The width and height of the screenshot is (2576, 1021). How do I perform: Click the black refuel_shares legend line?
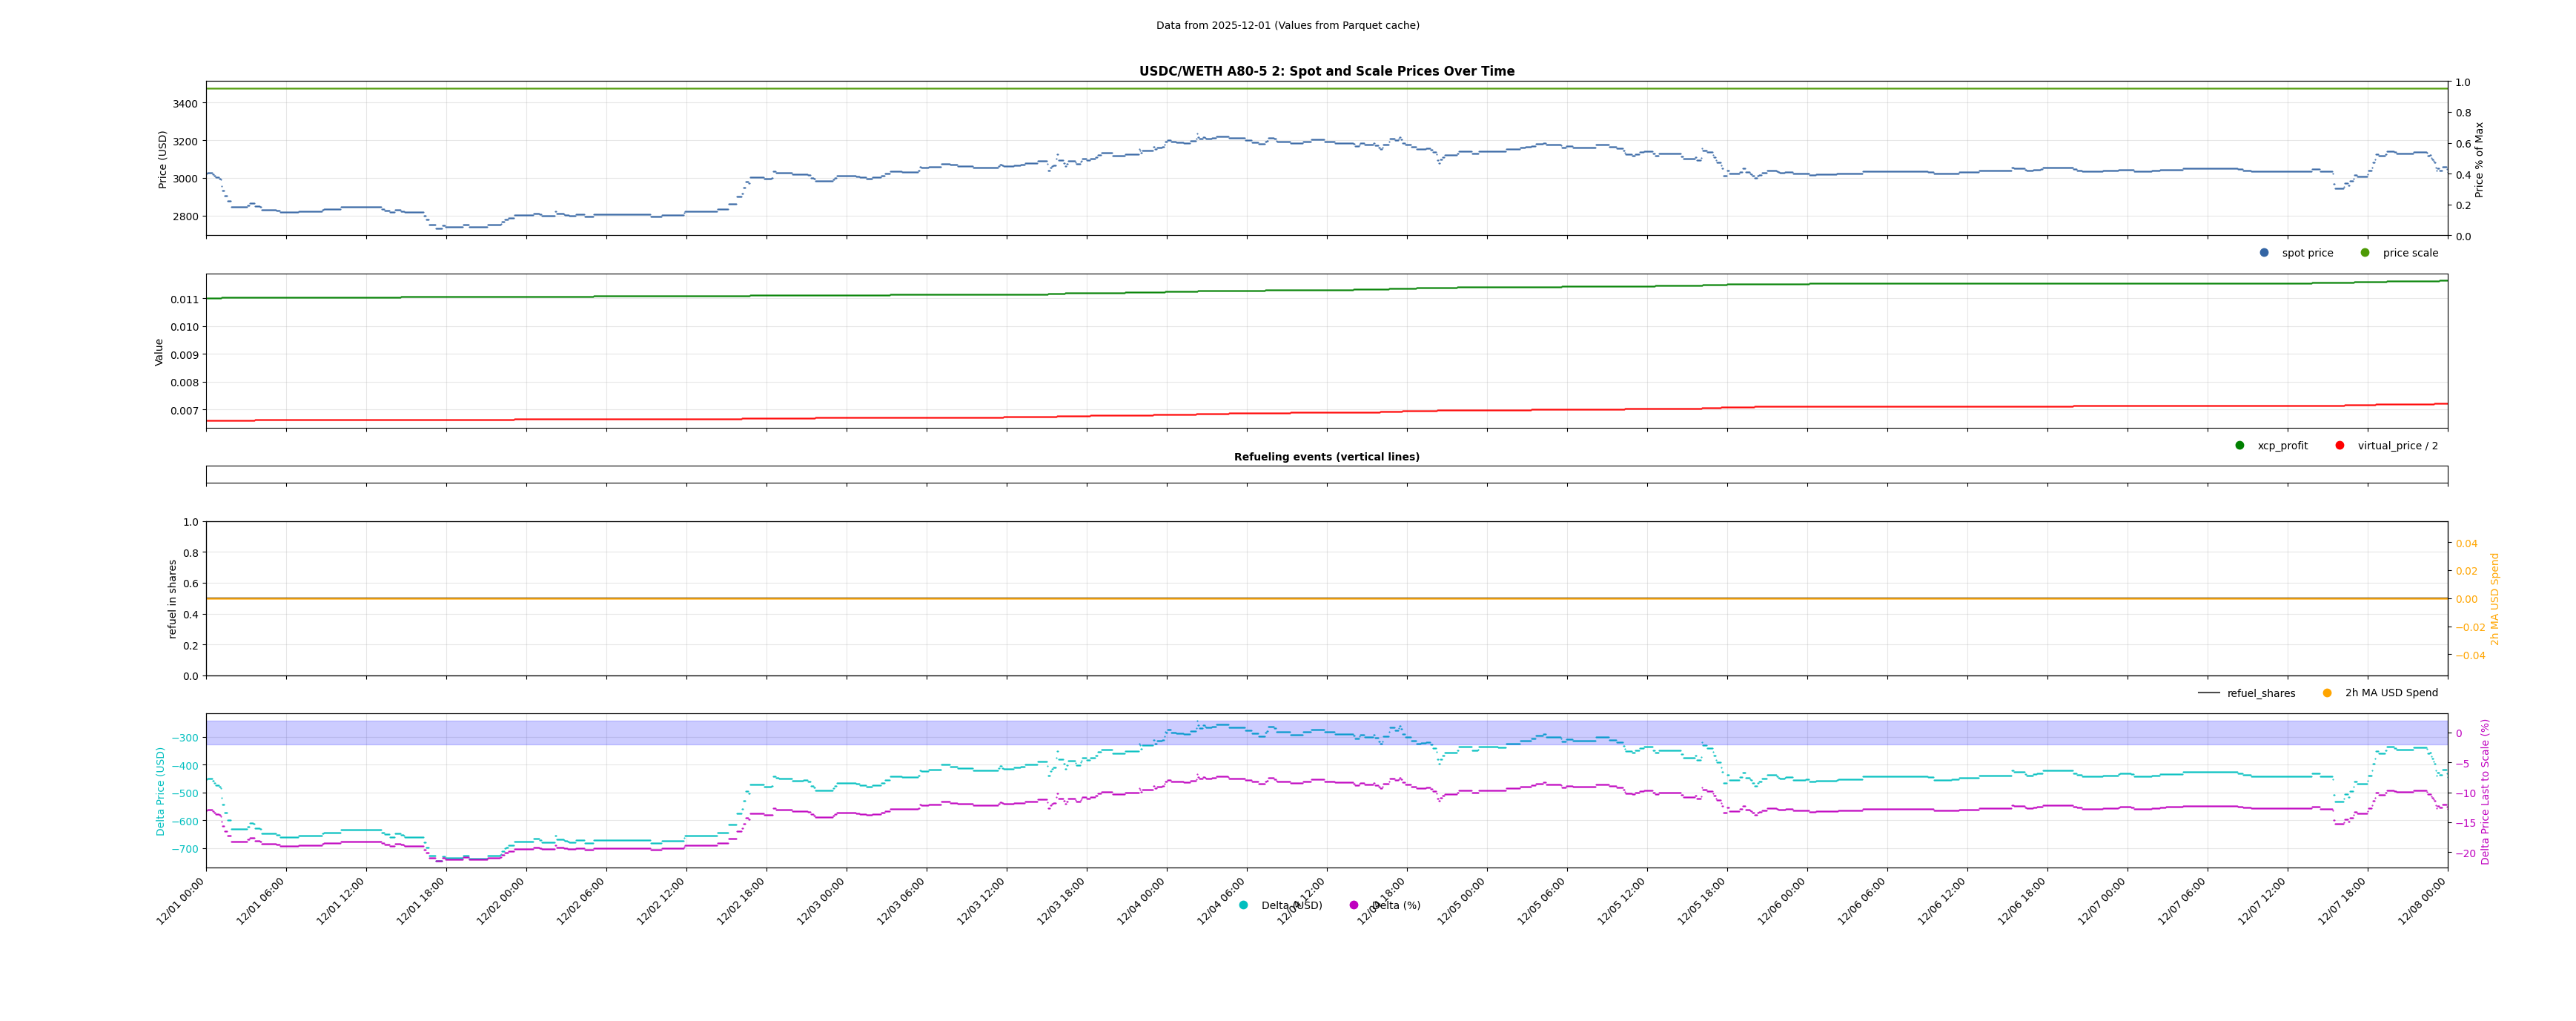(2209, 693)
